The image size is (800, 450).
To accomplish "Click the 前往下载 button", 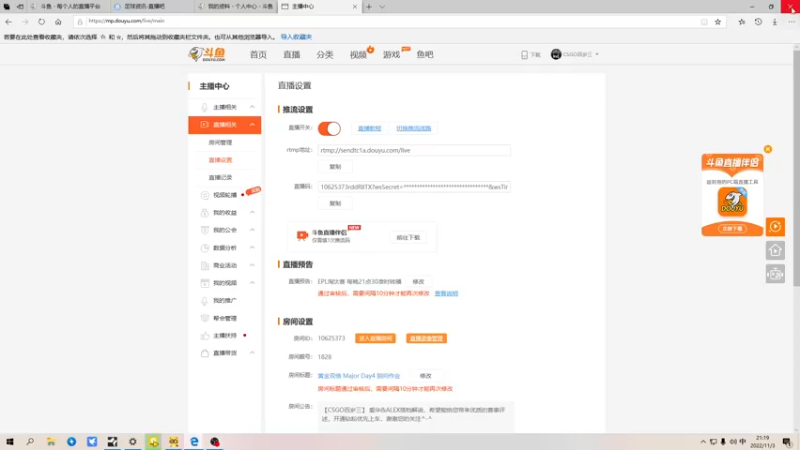I will [408, 238].
